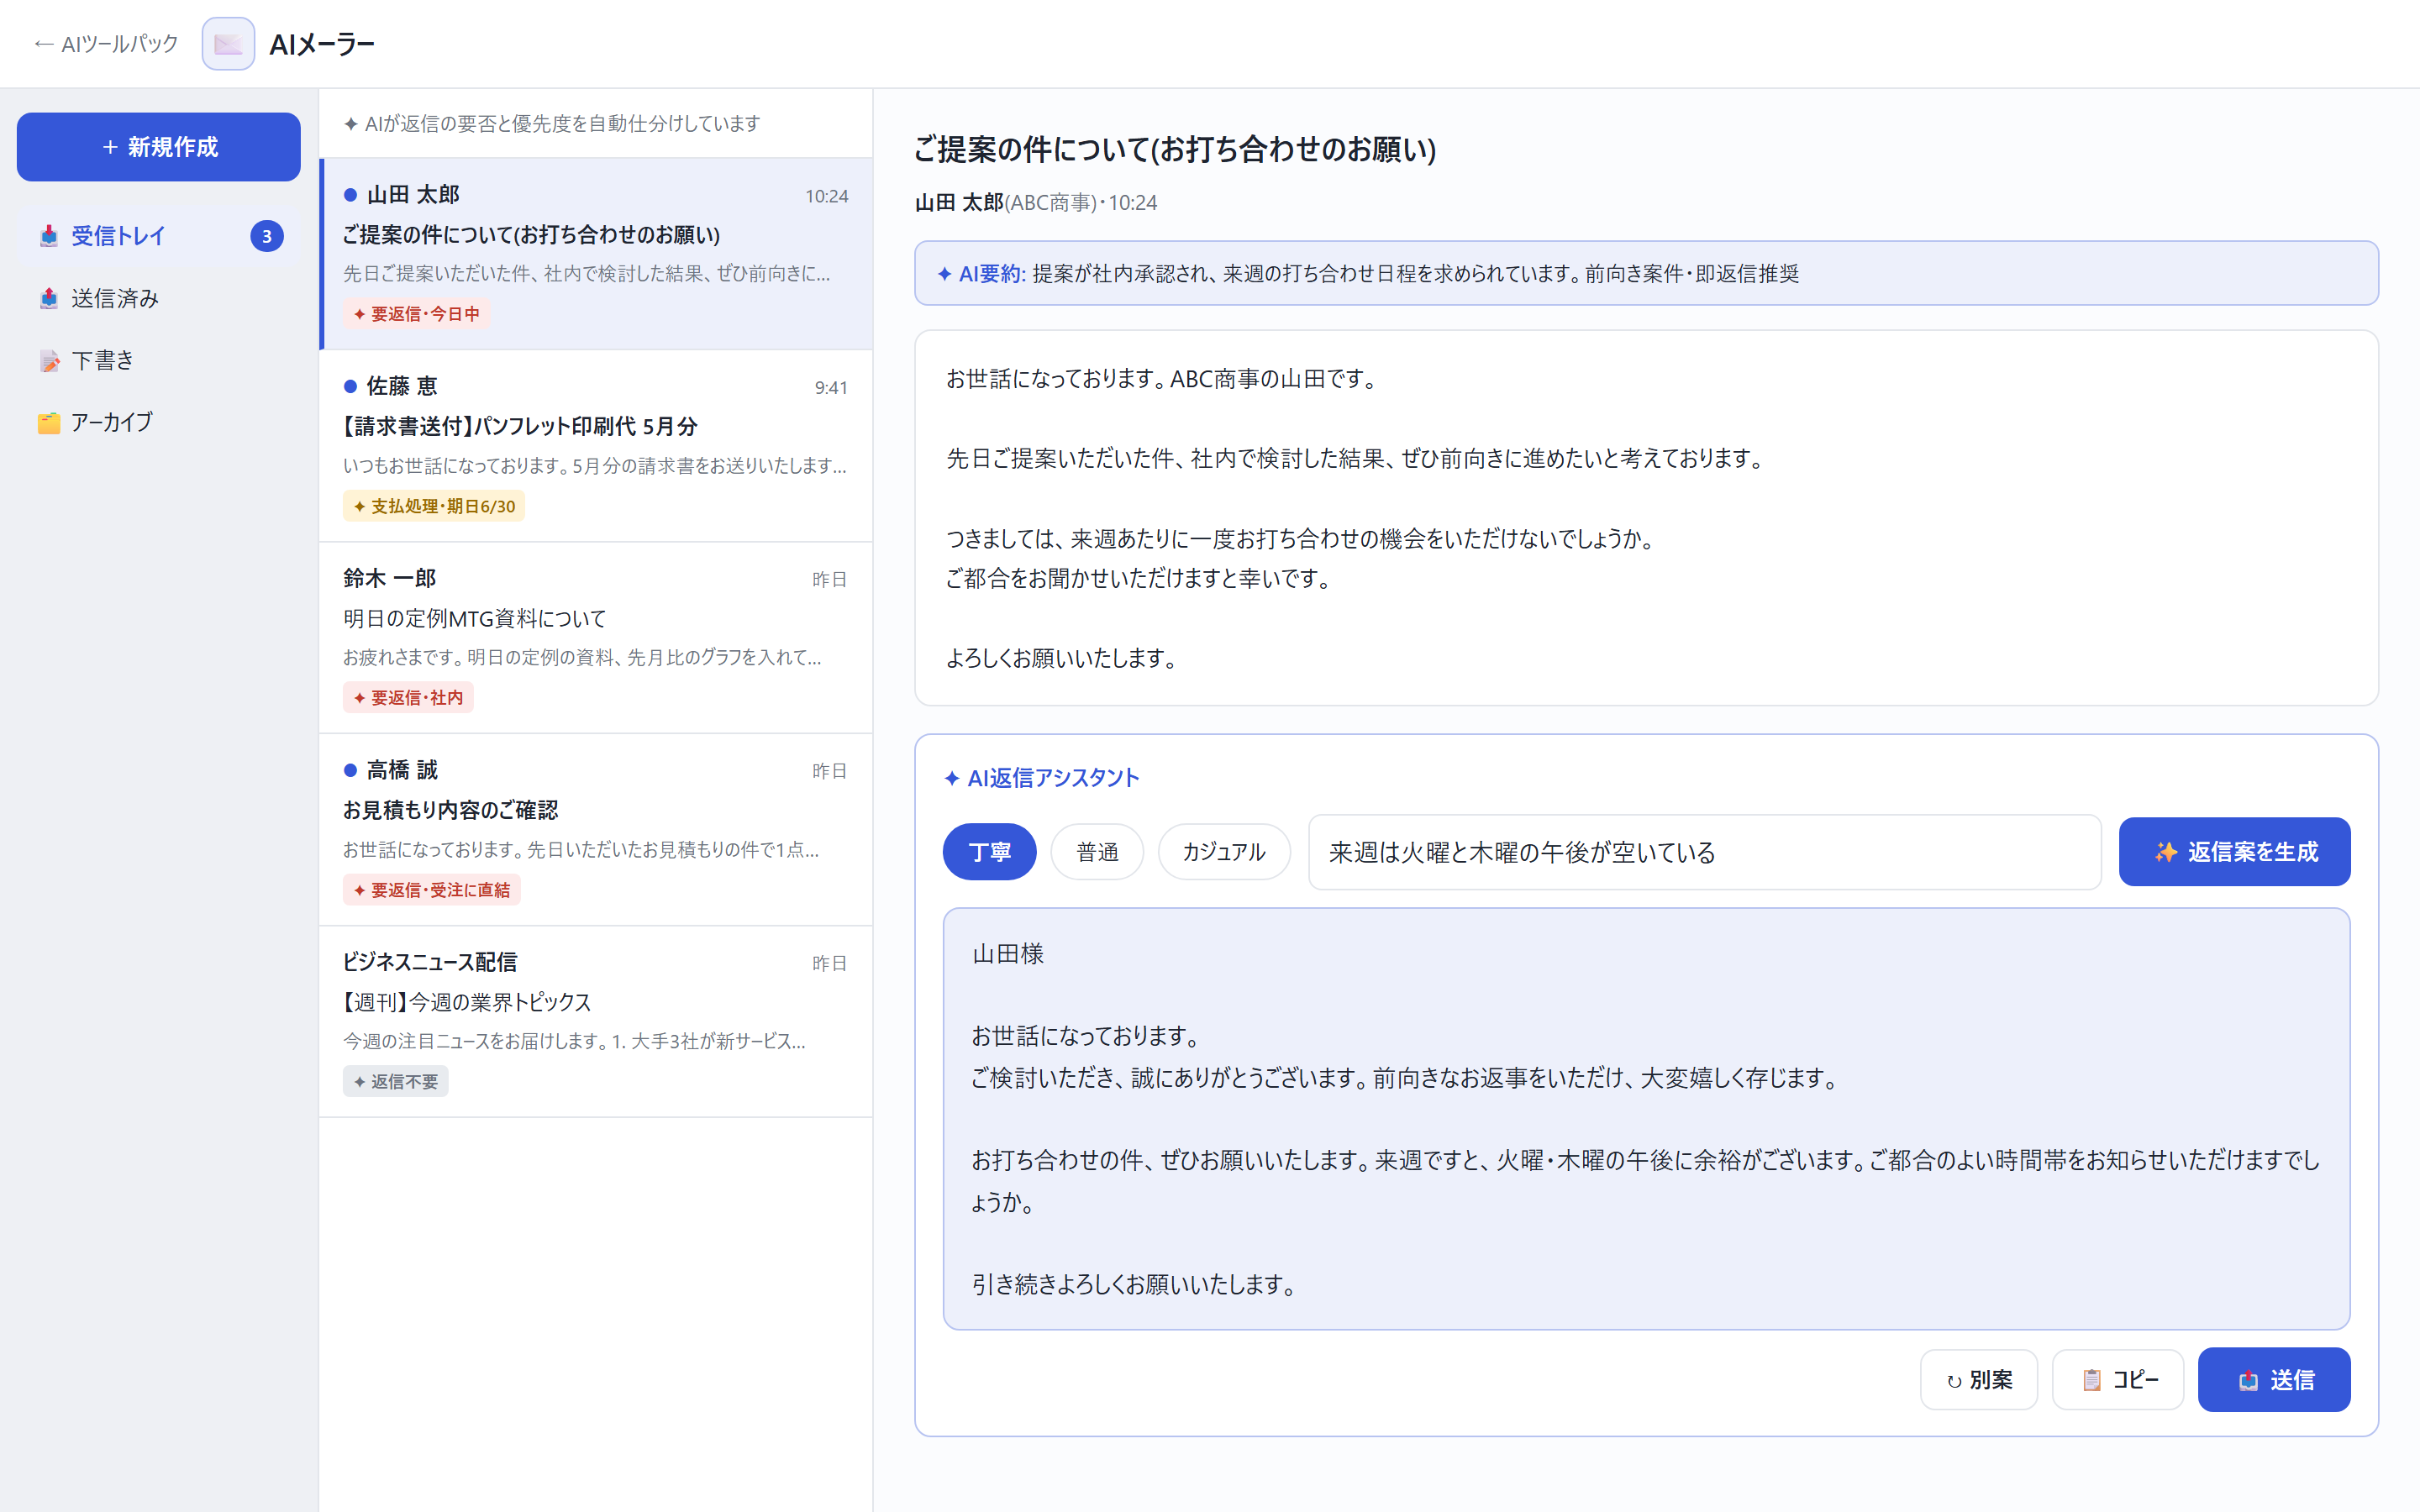
Task: Click inside the generated reply draft text area
Action: (x=1646, y=1119)
